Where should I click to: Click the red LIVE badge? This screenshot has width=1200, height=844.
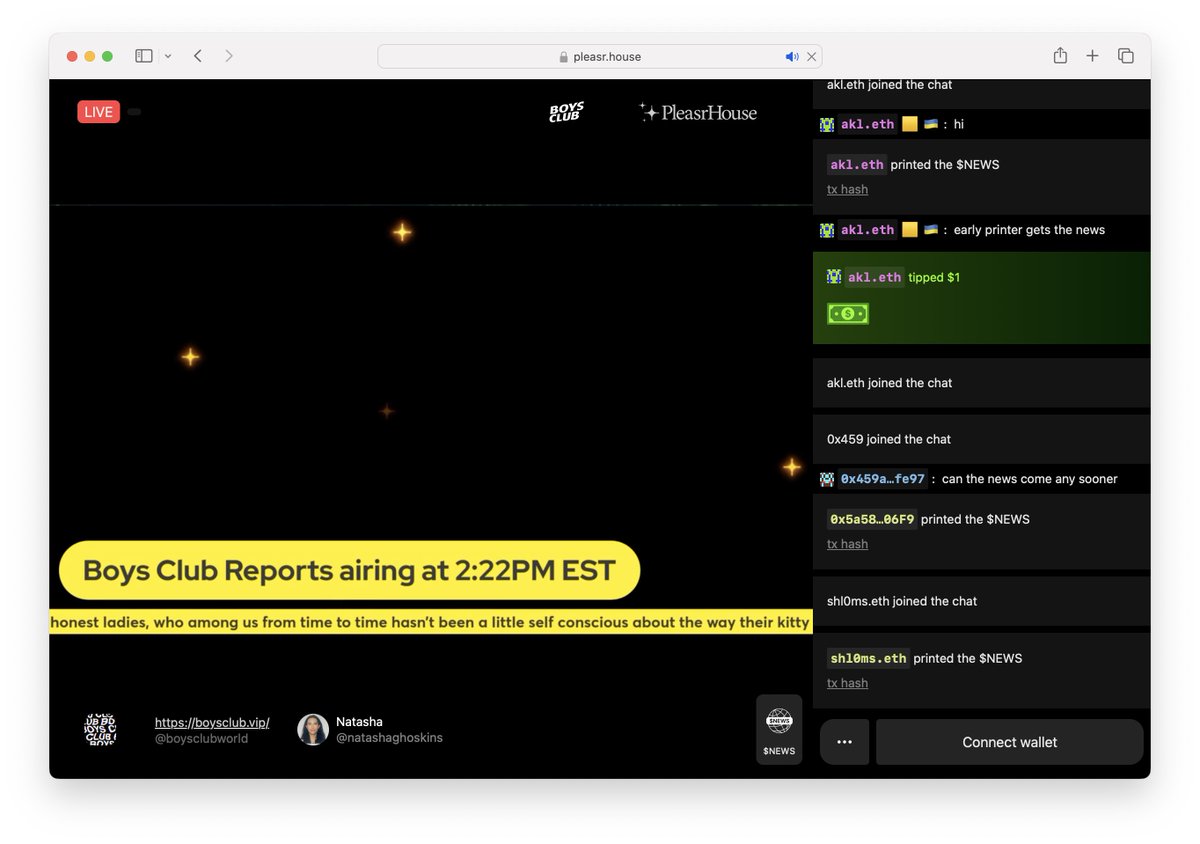[98, 112]
